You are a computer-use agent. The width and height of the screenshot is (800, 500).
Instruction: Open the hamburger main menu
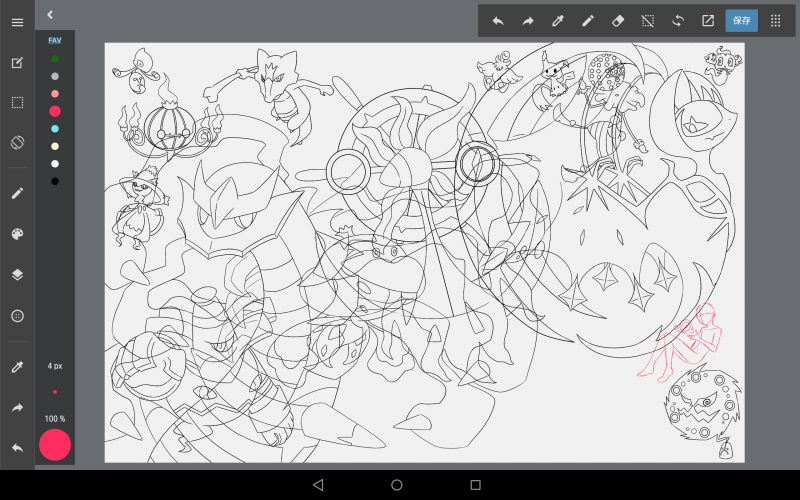click(x=17, y=22)
